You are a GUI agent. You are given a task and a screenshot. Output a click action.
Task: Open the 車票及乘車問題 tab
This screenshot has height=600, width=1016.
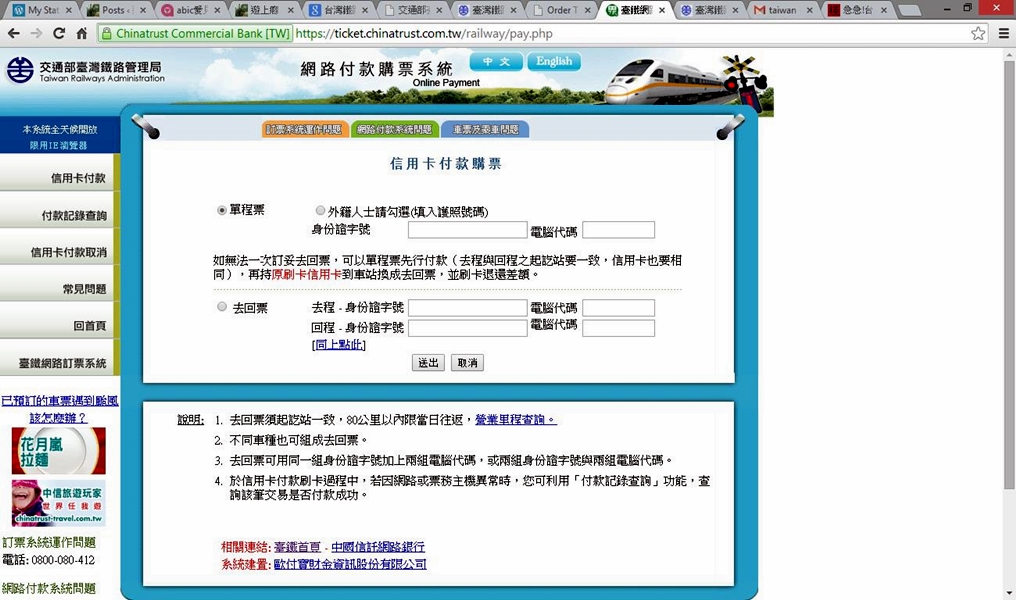tap(485, 130)
